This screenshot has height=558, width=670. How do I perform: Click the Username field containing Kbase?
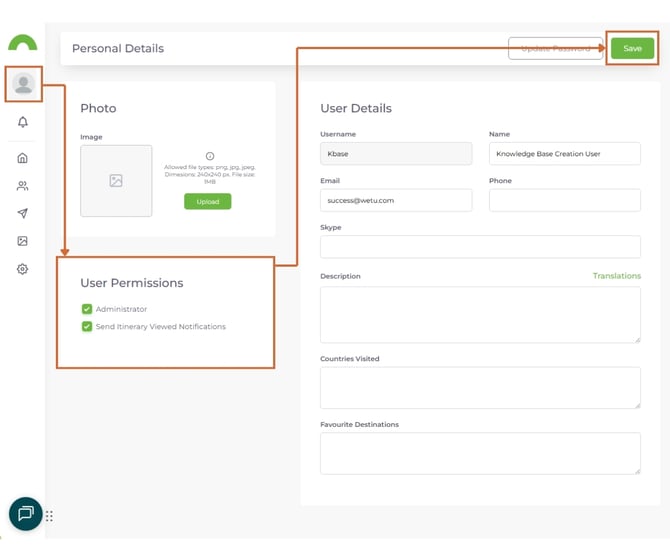396,154
